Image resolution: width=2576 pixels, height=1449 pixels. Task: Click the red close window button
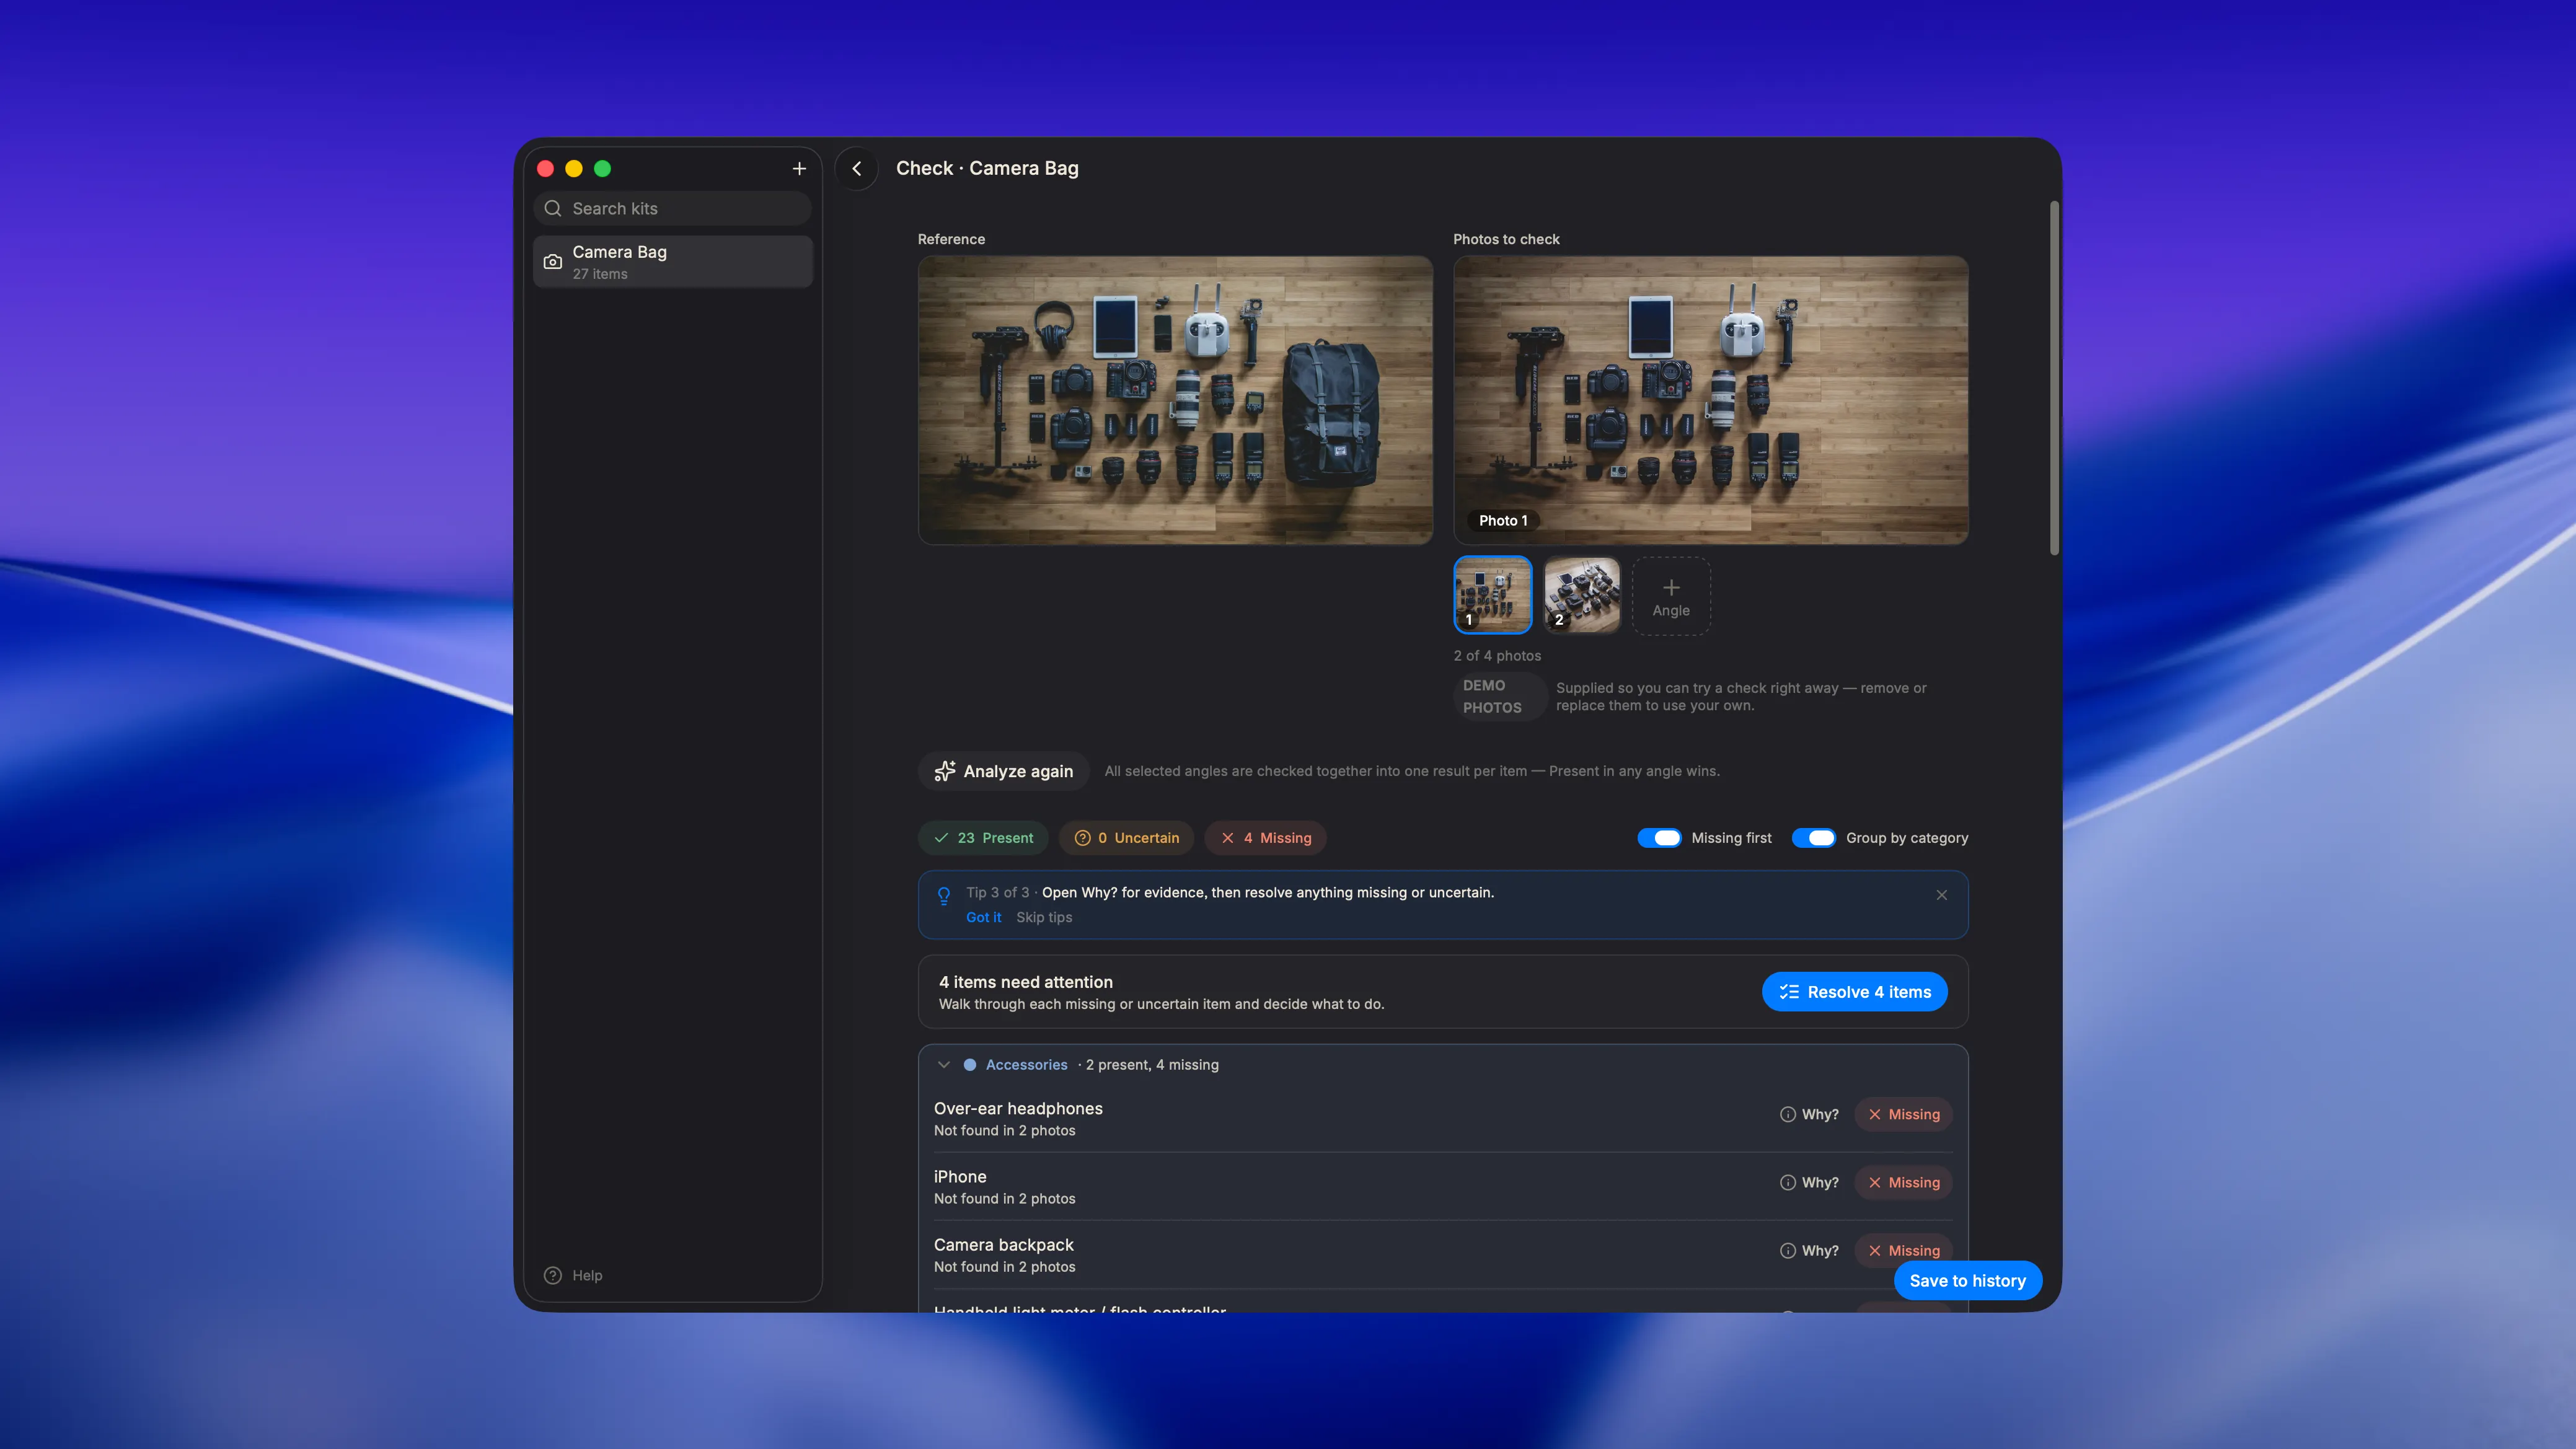pos(545,169)
